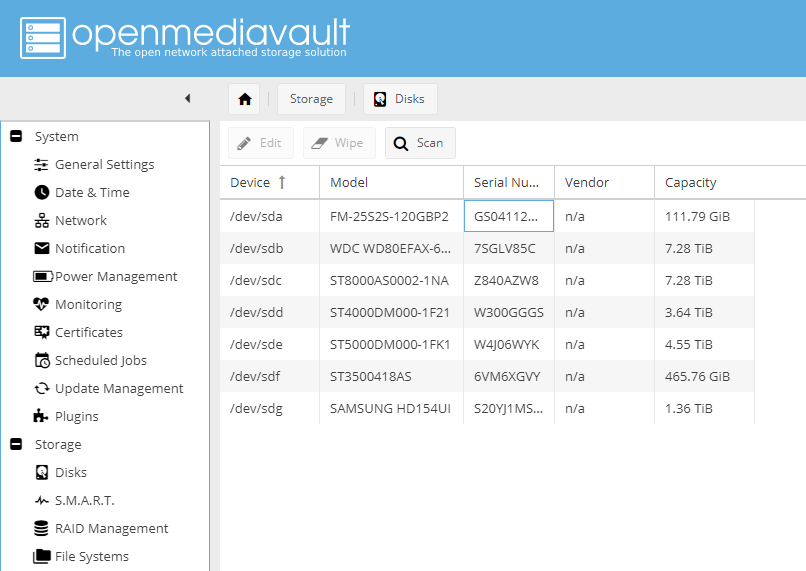806x571 pixels.
Task: Click the Scheduled Jobs calendar icon
Action: (42, 360)
